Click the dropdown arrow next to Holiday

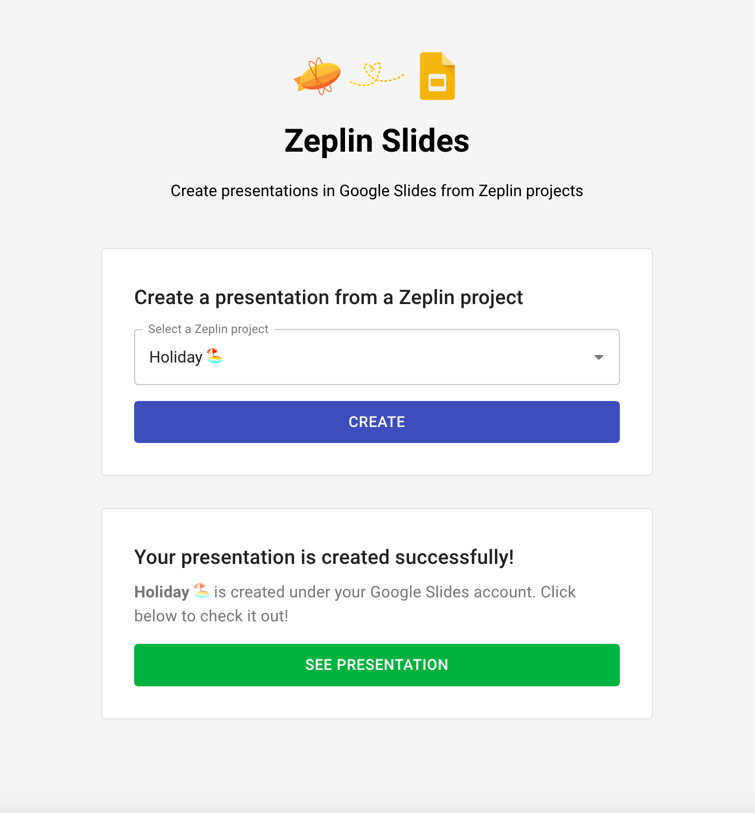coord(598,356)
